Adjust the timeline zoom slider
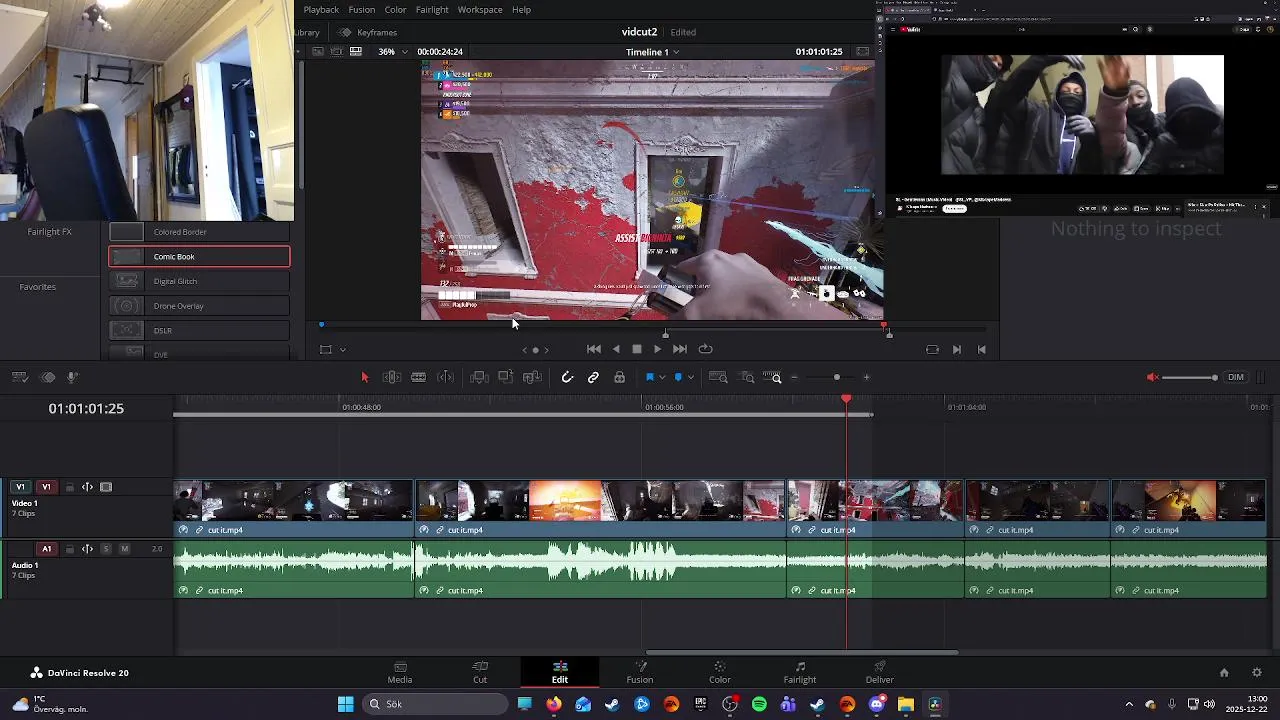This screenshot has height=720, width=1280. [837, 377]
